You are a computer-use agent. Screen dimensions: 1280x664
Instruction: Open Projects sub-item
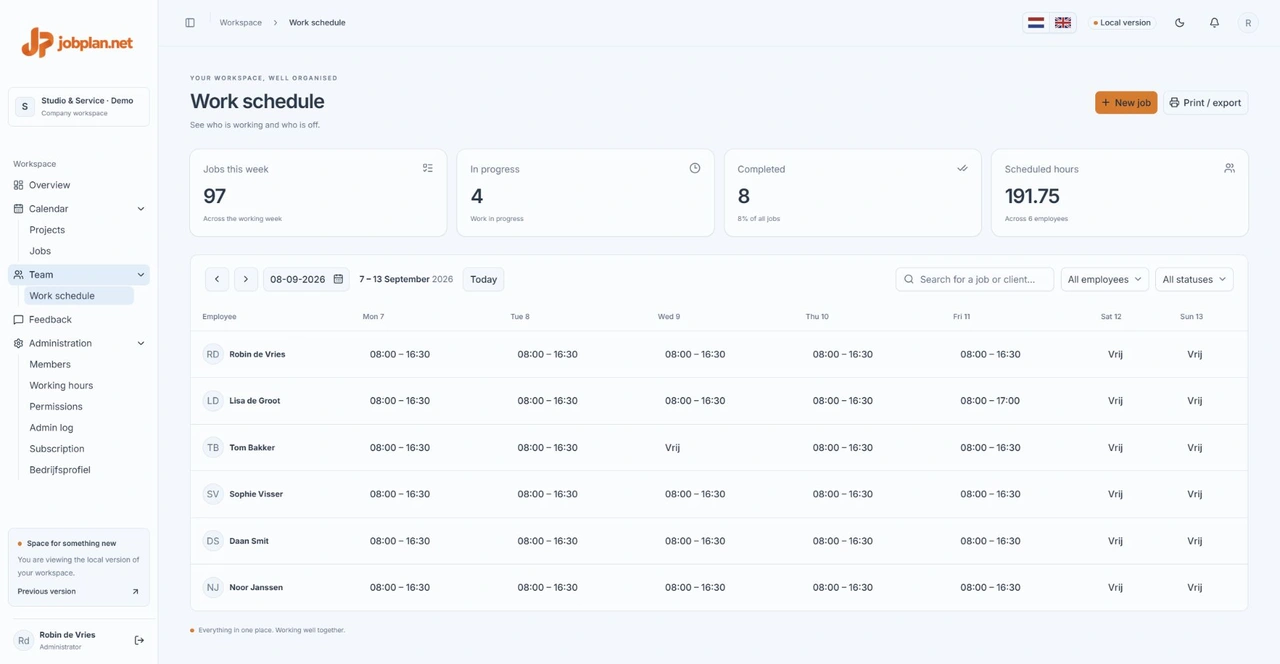click(x=47, y=230)
